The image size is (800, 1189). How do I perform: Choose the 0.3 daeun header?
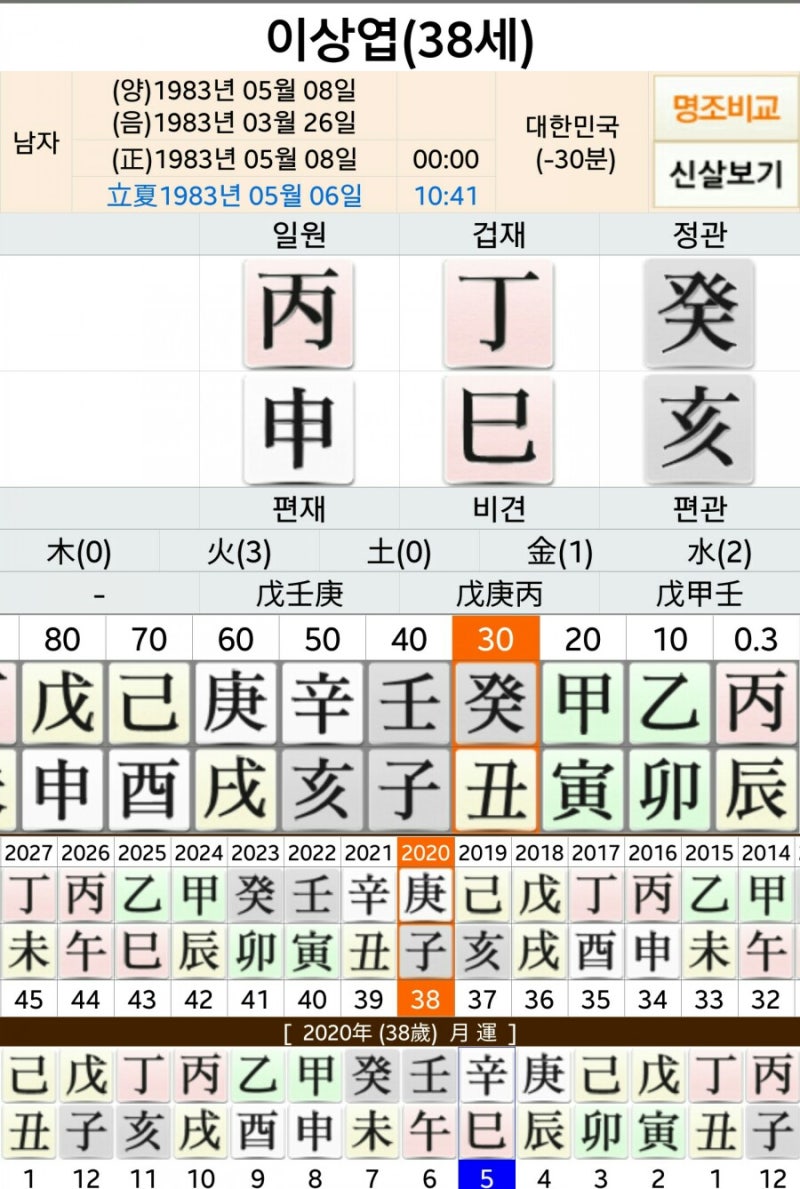click(x=756, y=638)
